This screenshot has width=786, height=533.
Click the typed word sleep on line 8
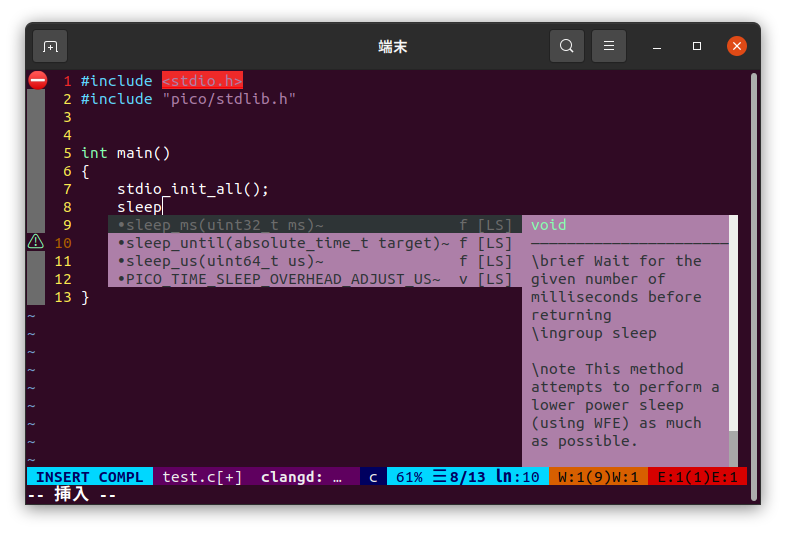(139, 207)
